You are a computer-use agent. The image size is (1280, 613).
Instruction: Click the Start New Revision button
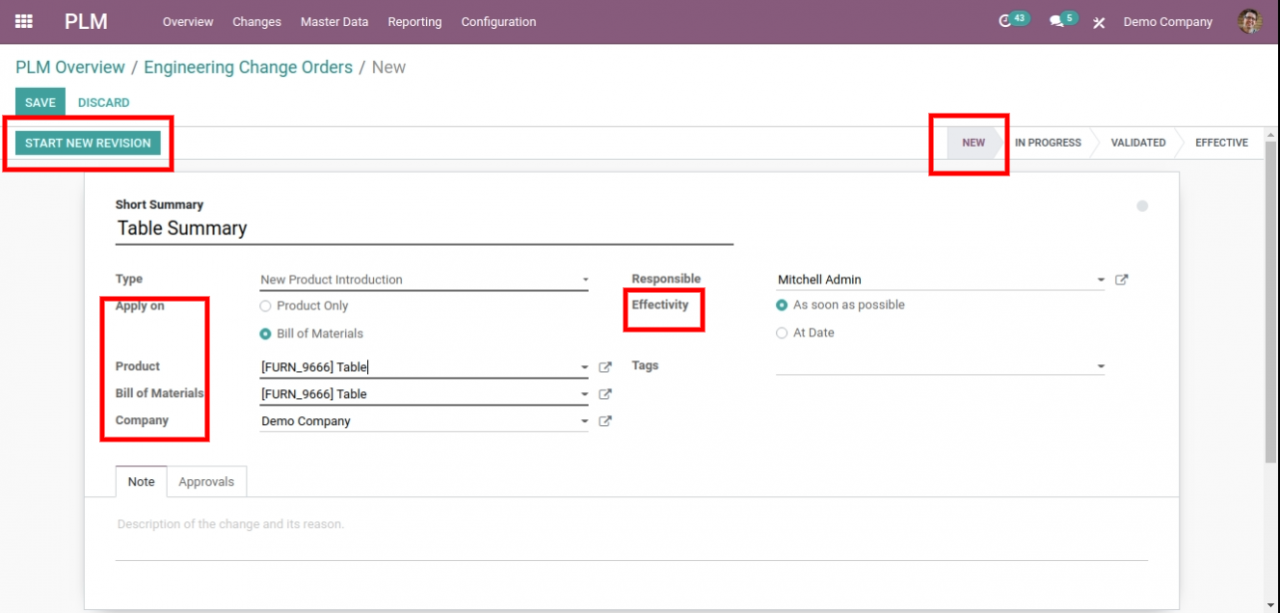click(88, 143)
